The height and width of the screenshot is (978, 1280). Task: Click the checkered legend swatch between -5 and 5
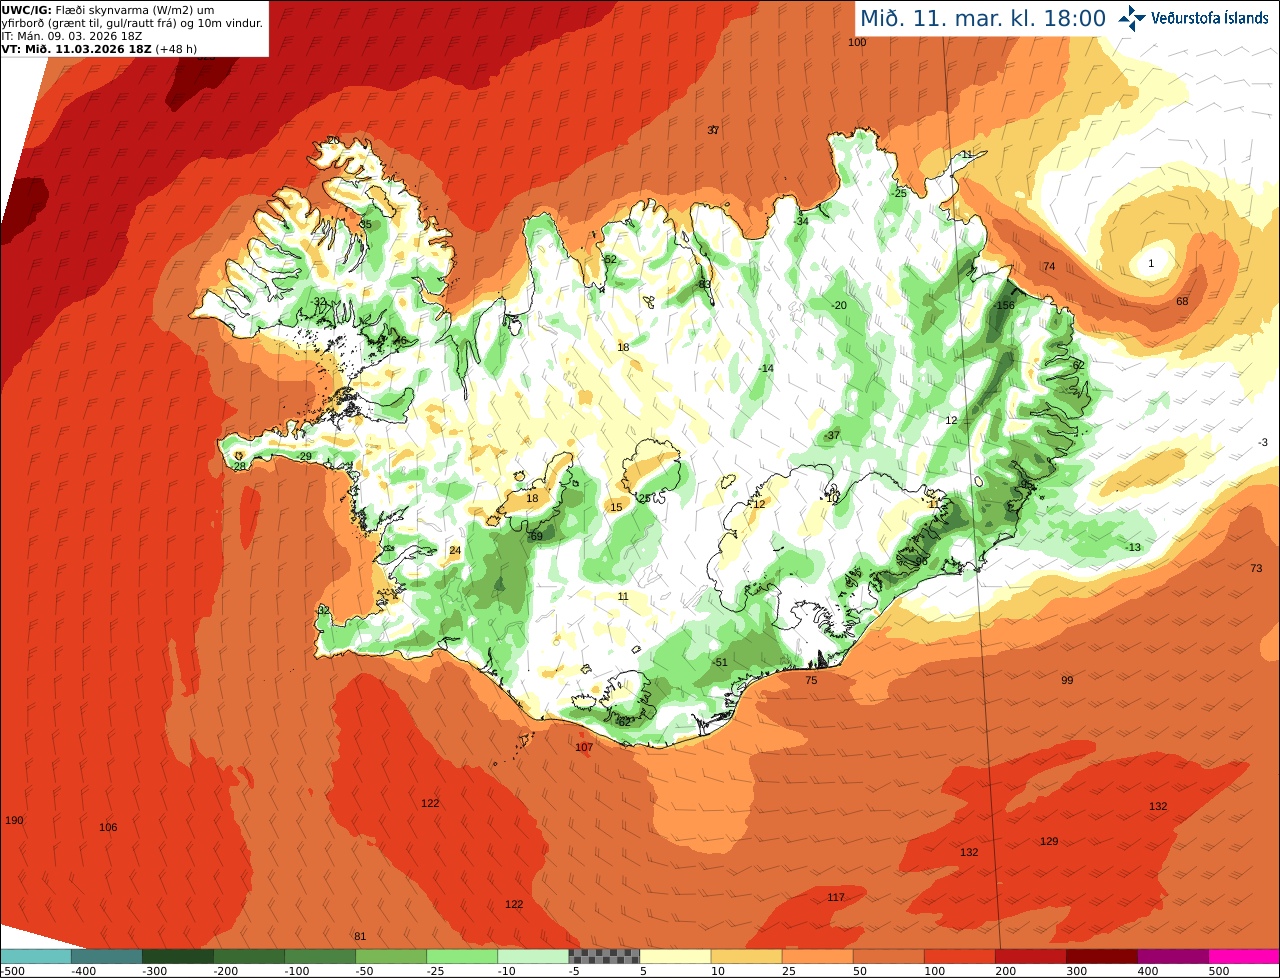tap(604, 956)
